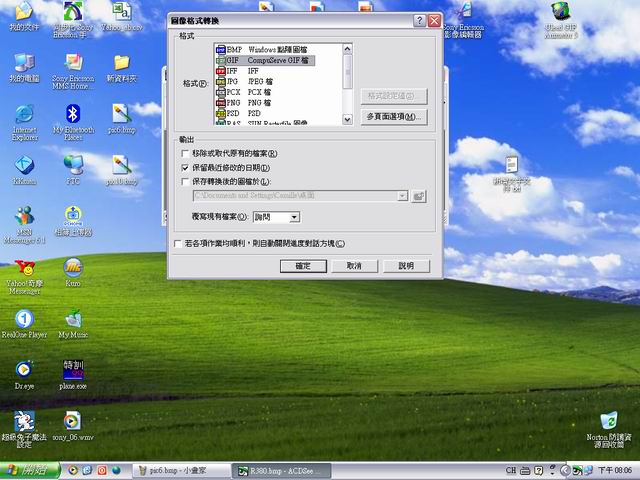640x480 pixels.
Task: Launch Yahoo! Messenger desktop shortcut
Action: pos(24,277)
